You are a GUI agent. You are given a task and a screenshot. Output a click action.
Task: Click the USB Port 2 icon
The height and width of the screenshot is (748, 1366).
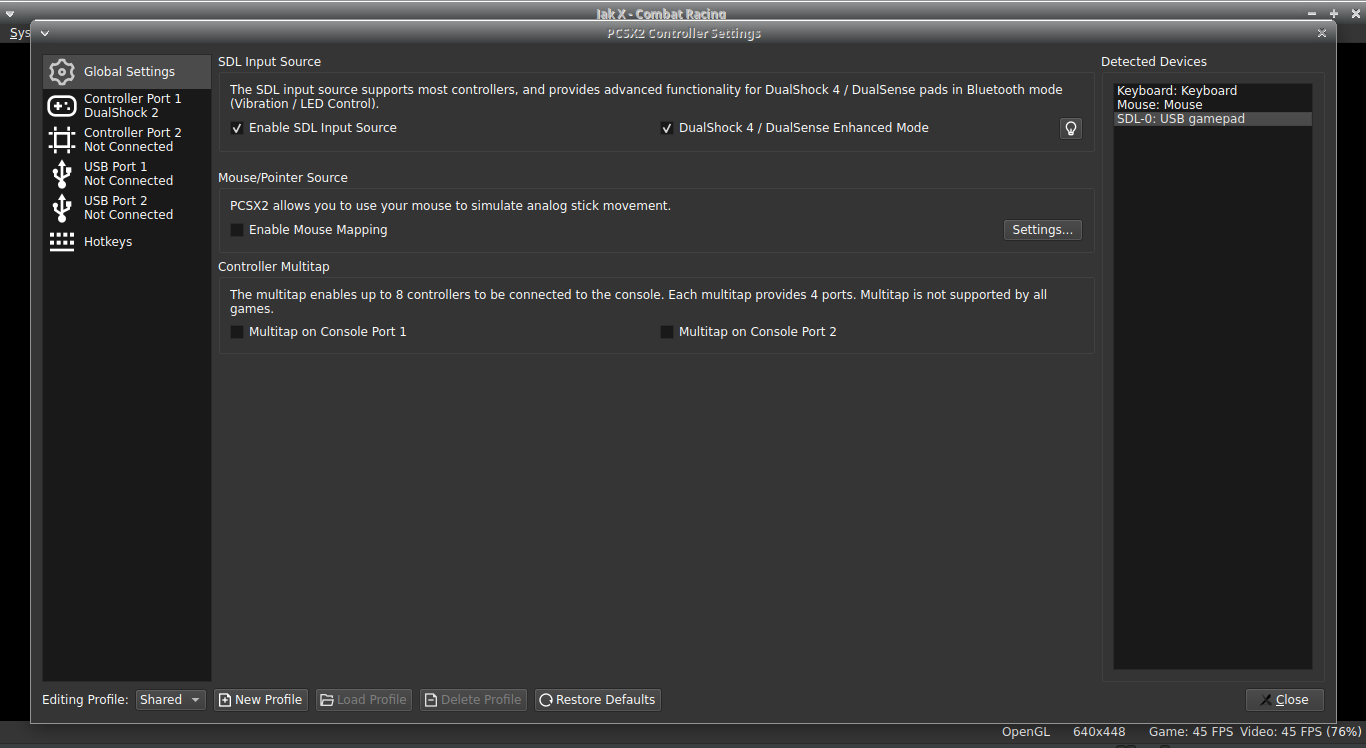coord(61,207)
